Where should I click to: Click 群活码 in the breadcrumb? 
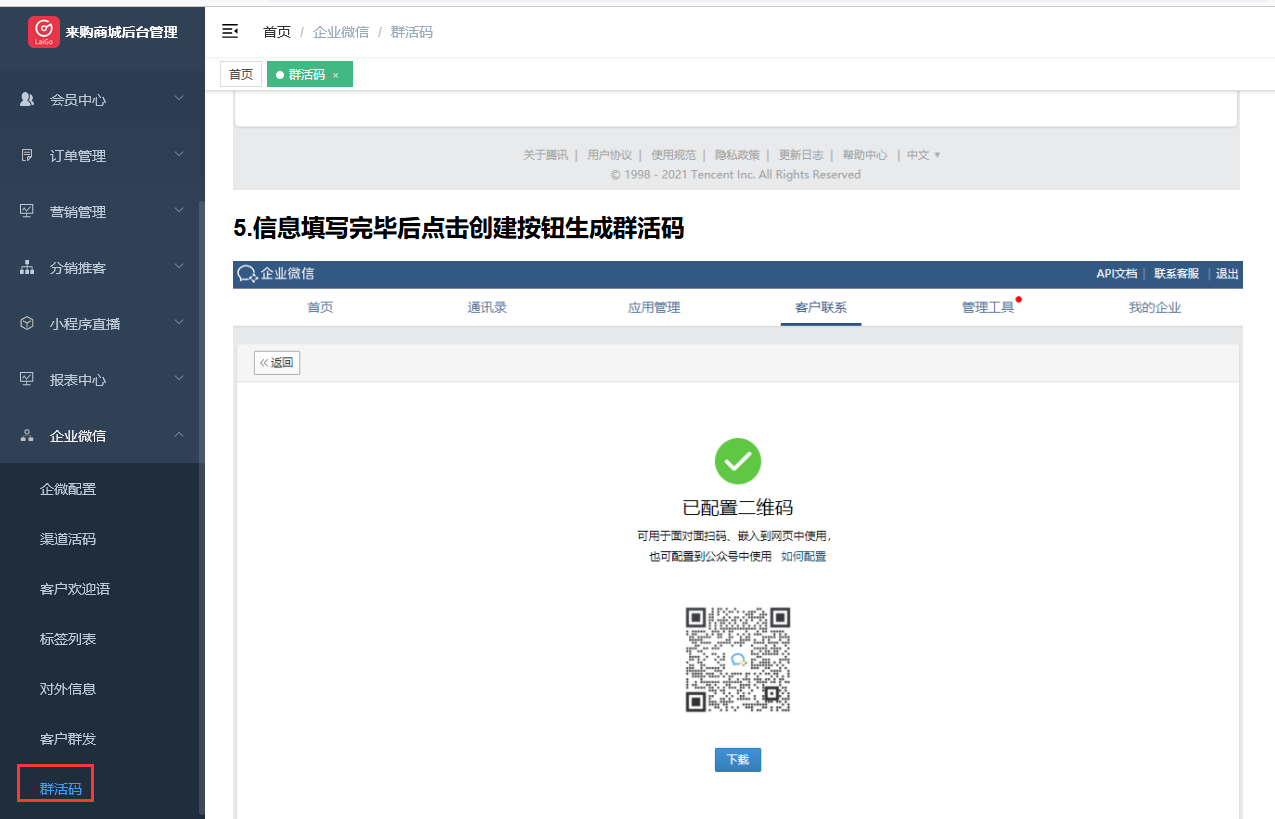coord(412,32)
